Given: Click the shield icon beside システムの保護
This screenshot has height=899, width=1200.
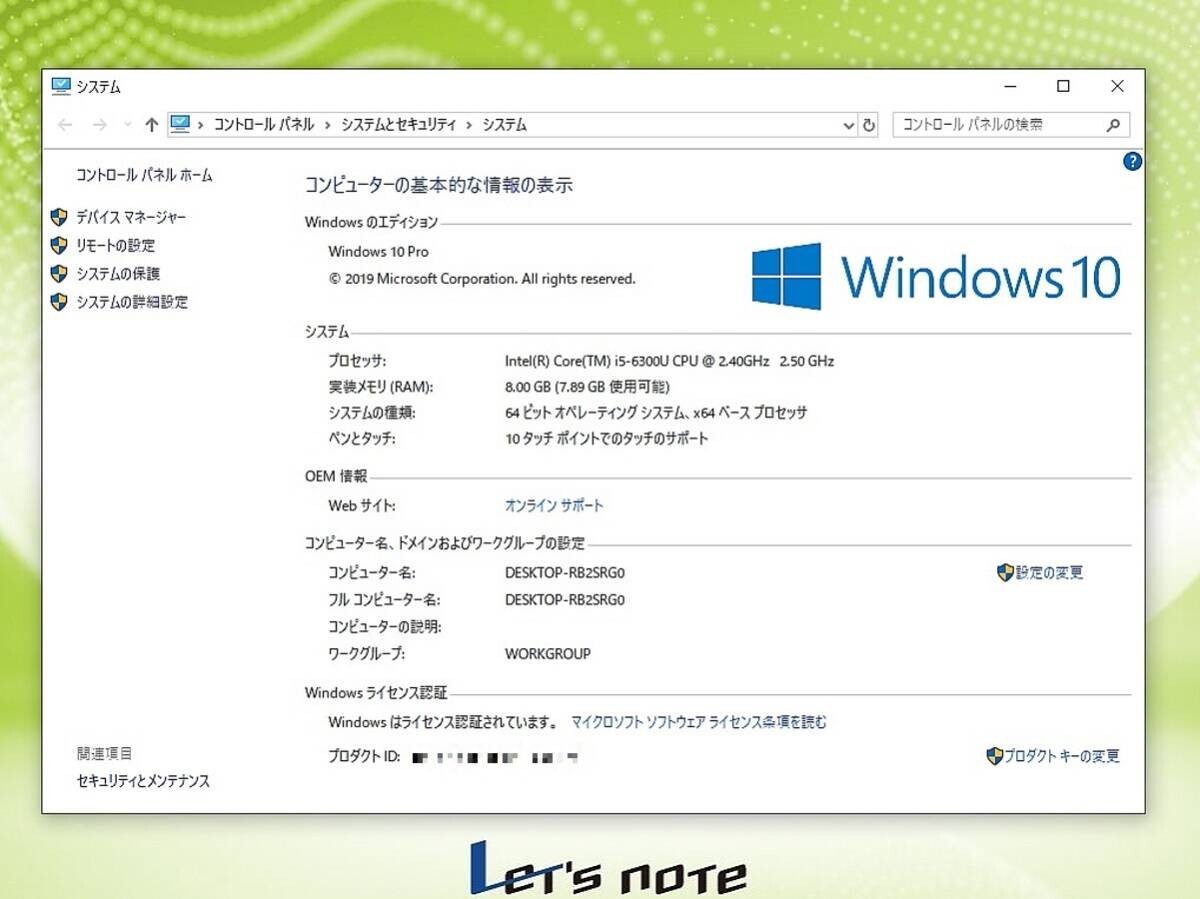Looking at the screenshot, I should [59, 273].
